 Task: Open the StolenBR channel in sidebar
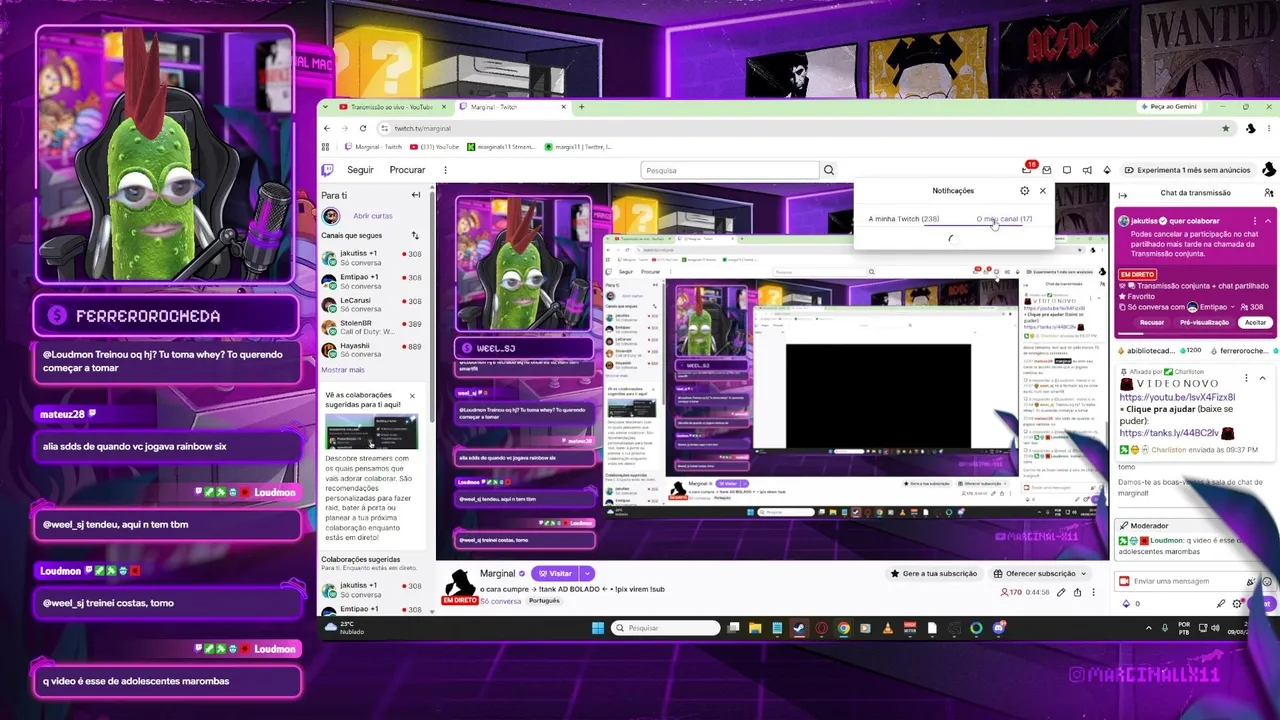(372, 327)
